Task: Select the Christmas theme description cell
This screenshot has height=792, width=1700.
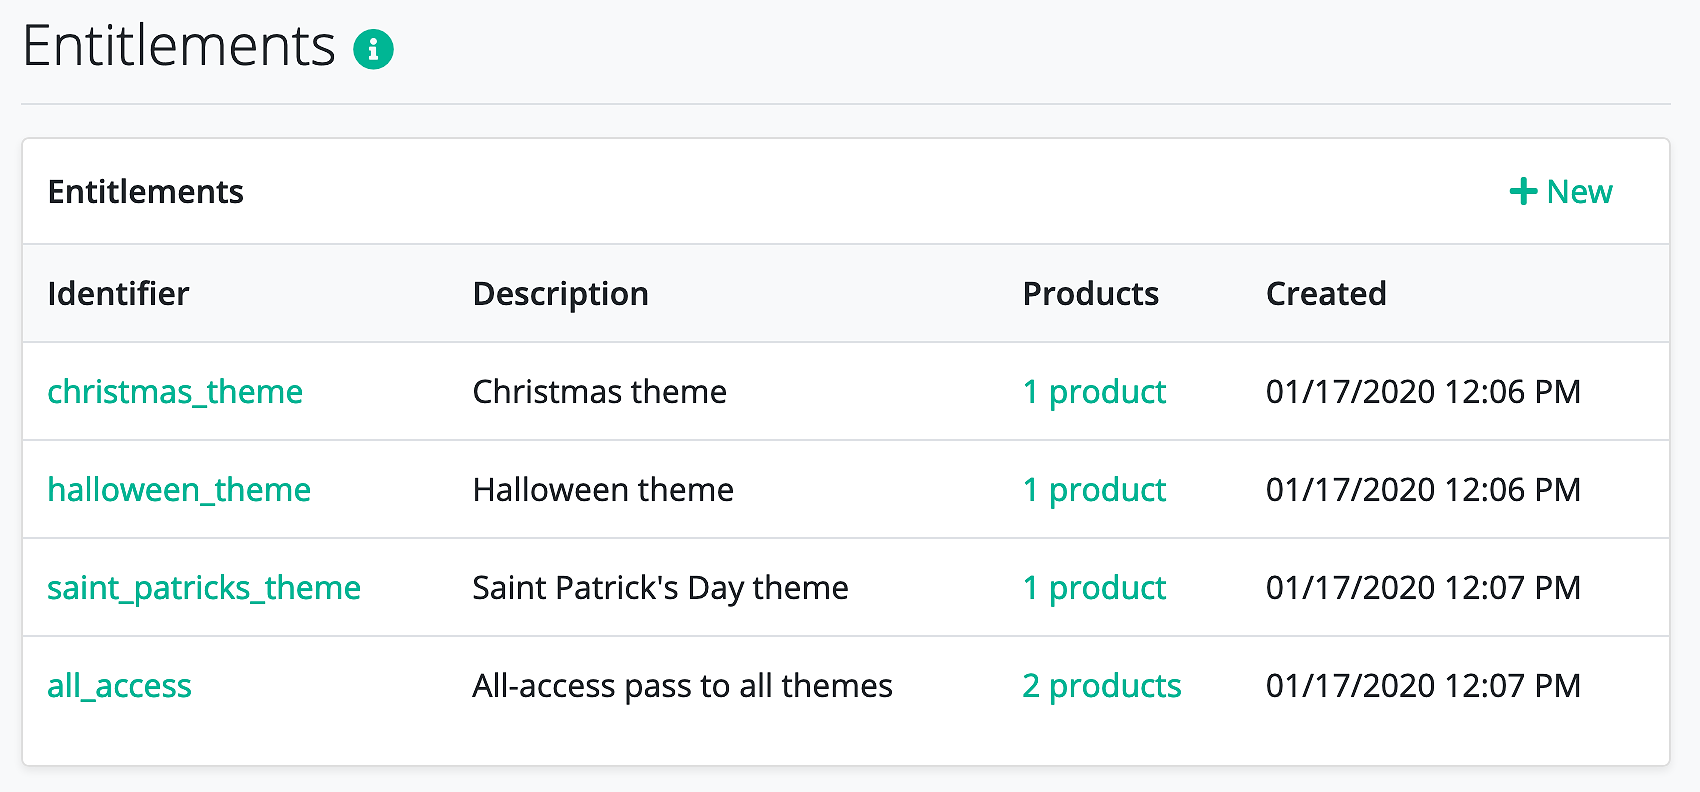Action: pyautogui.click(x=599, y=391)
